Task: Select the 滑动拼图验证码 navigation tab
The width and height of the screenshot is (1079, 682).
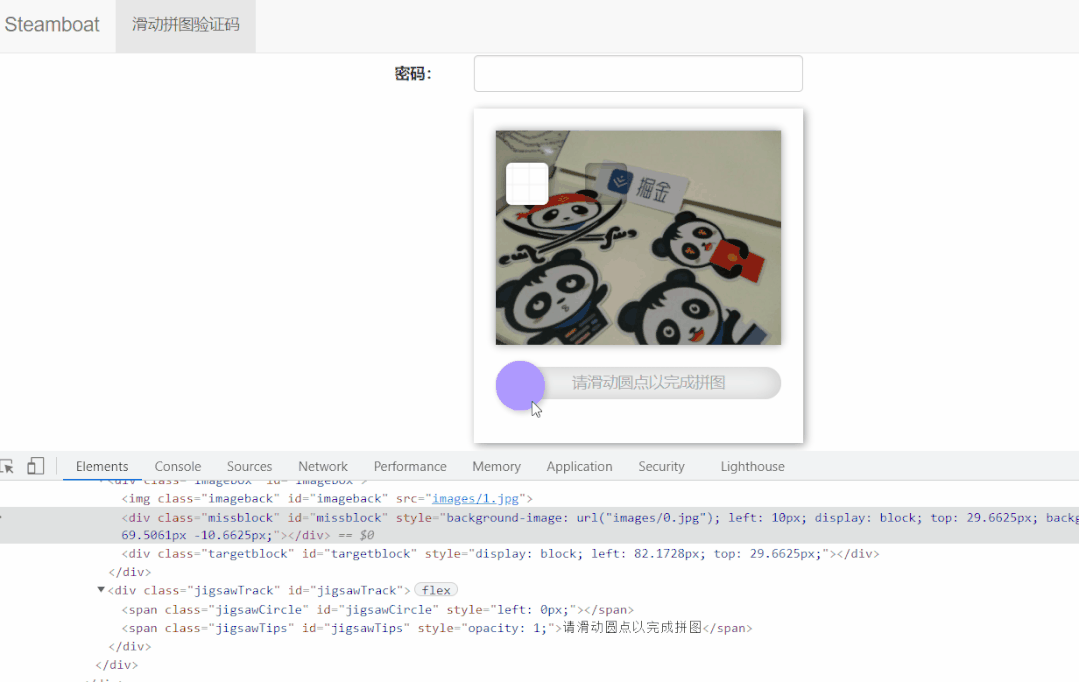Action: [x=186, y=25]
